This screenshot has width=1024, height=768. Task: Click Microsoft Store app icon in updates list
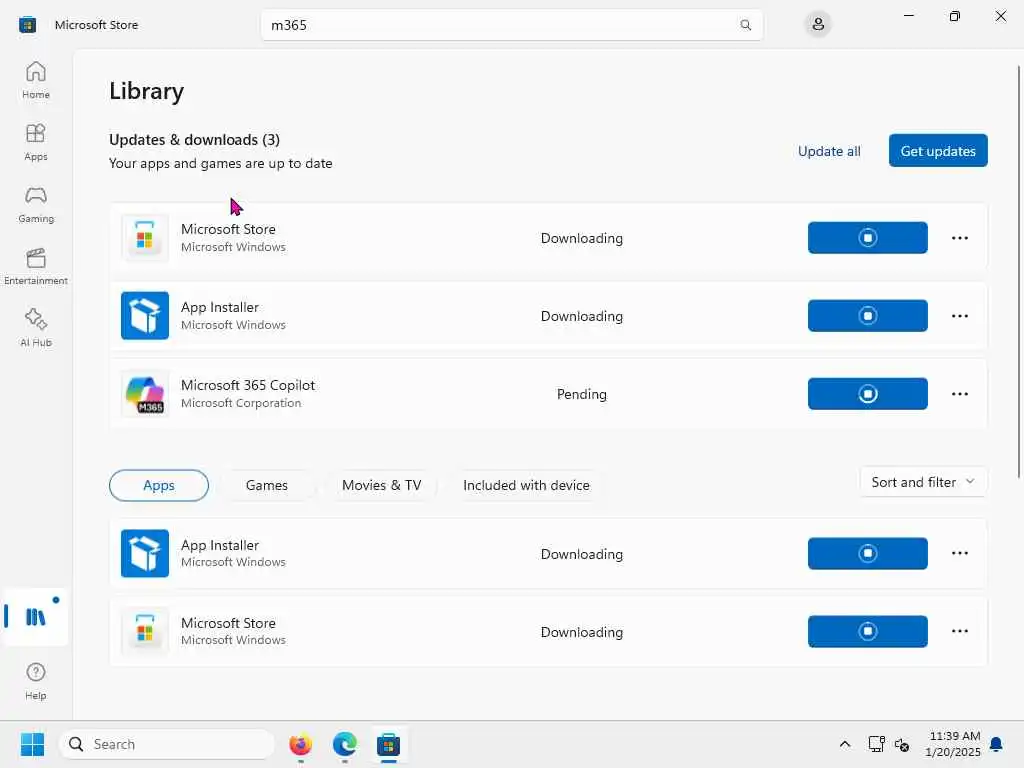[145, 238]
